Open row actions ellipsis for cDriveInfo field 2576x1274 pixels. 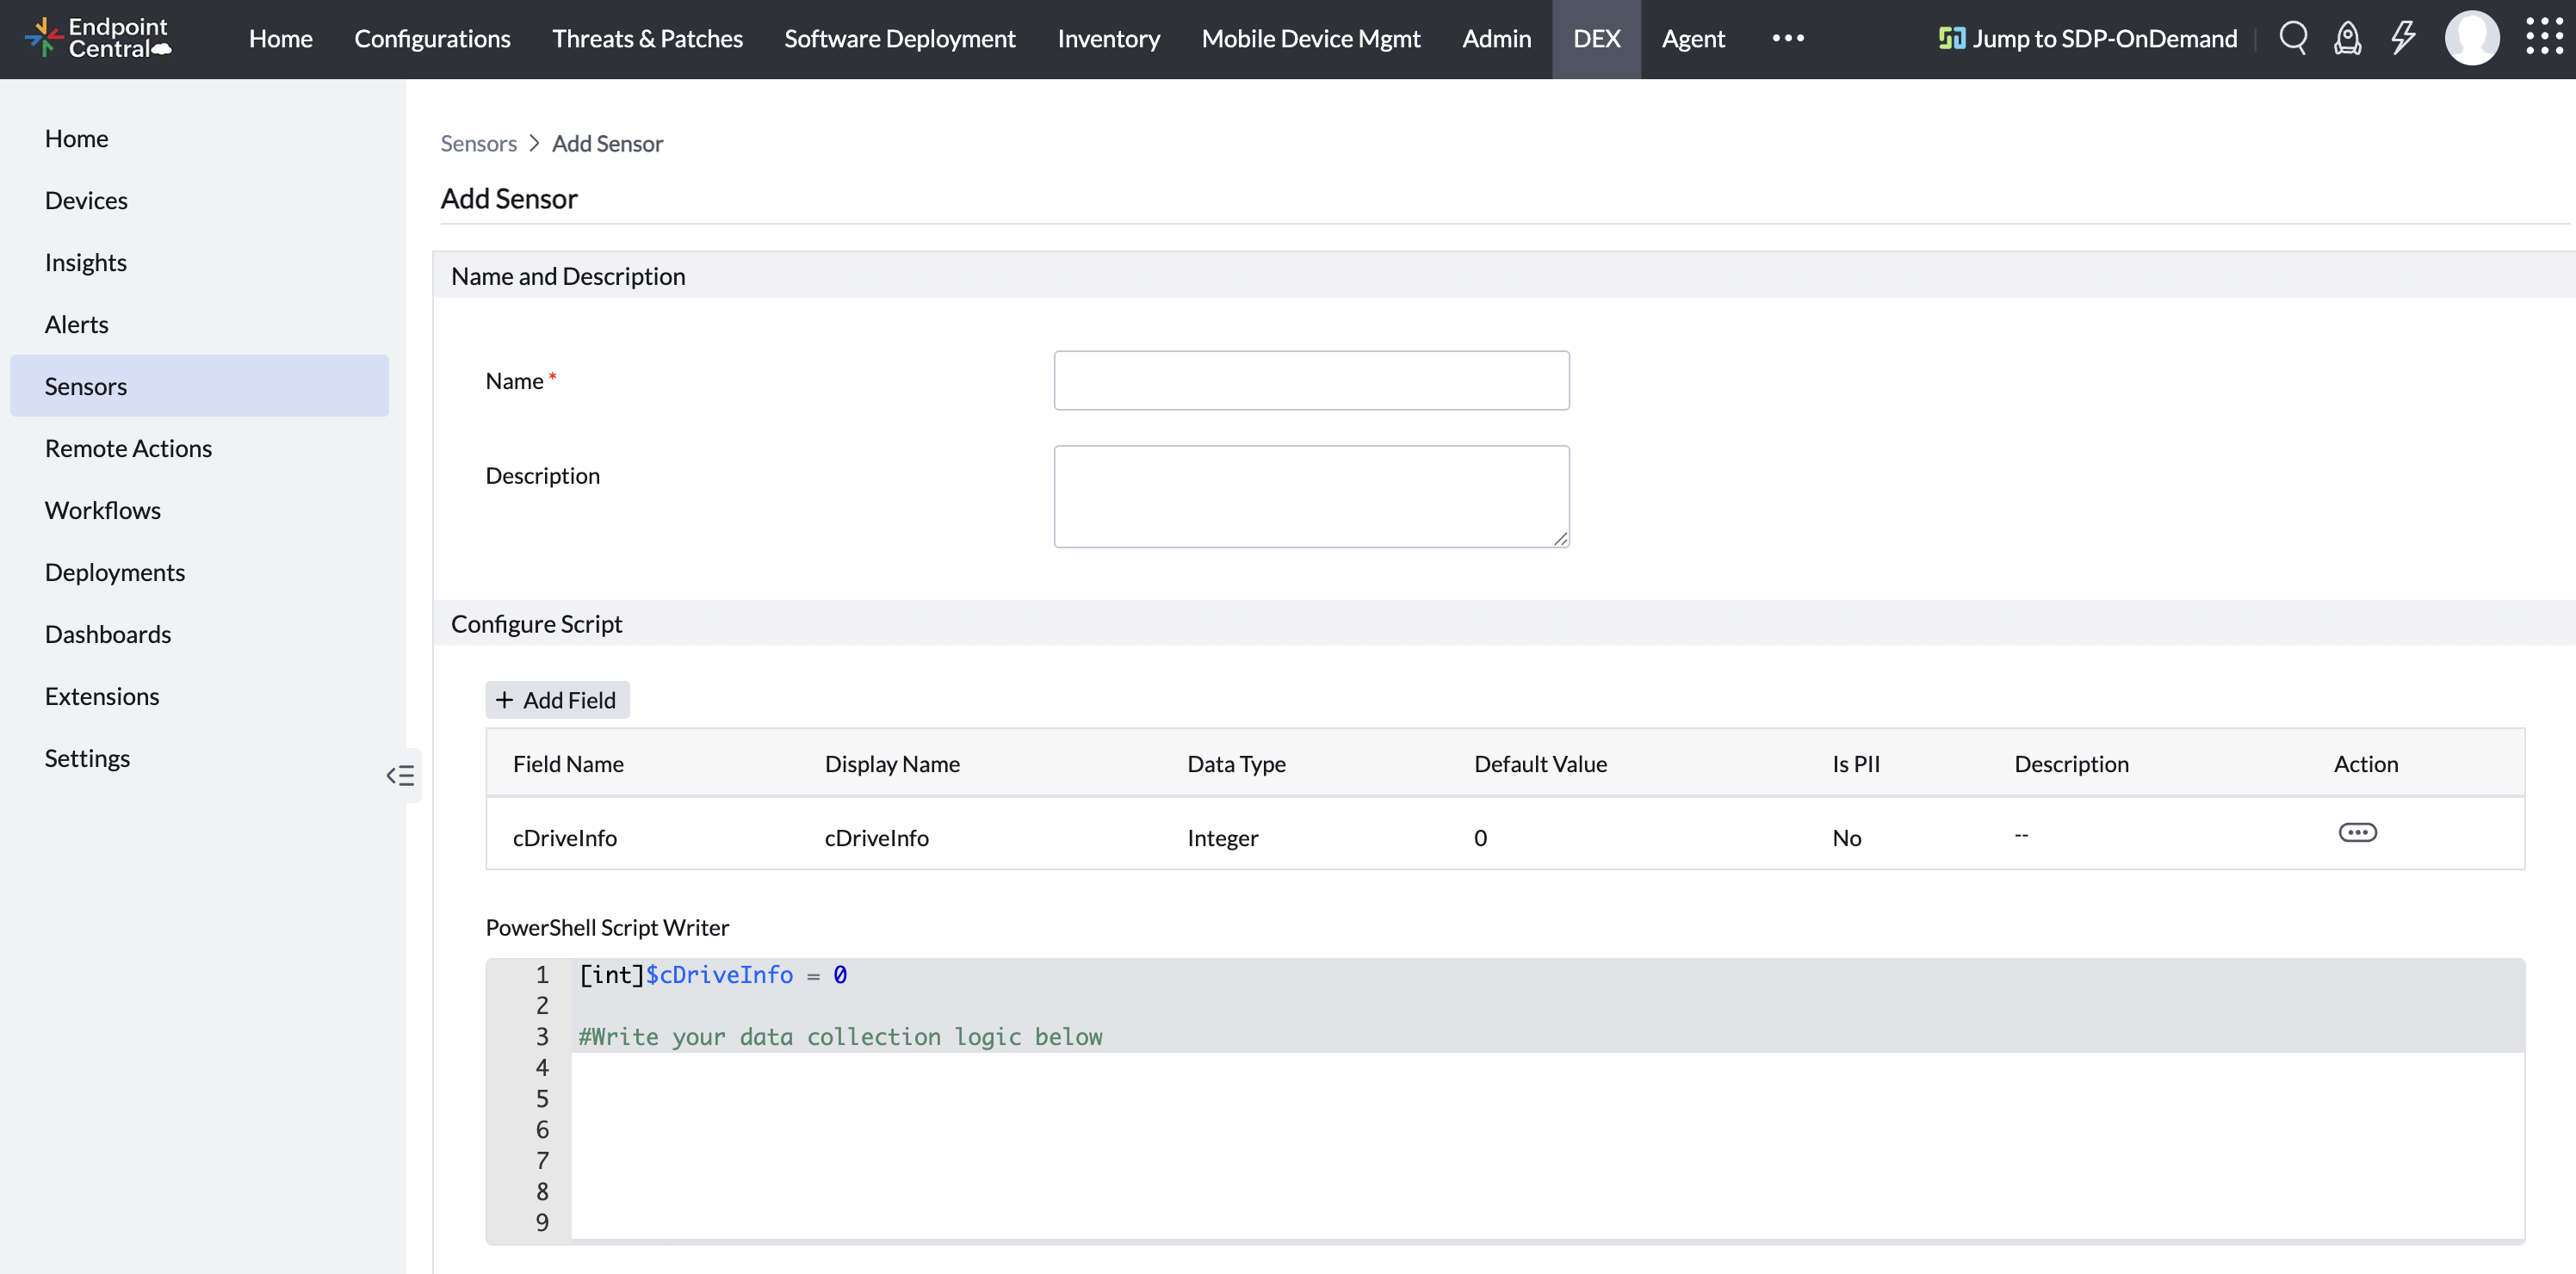pyautogui.click(x=2359, y=832)
